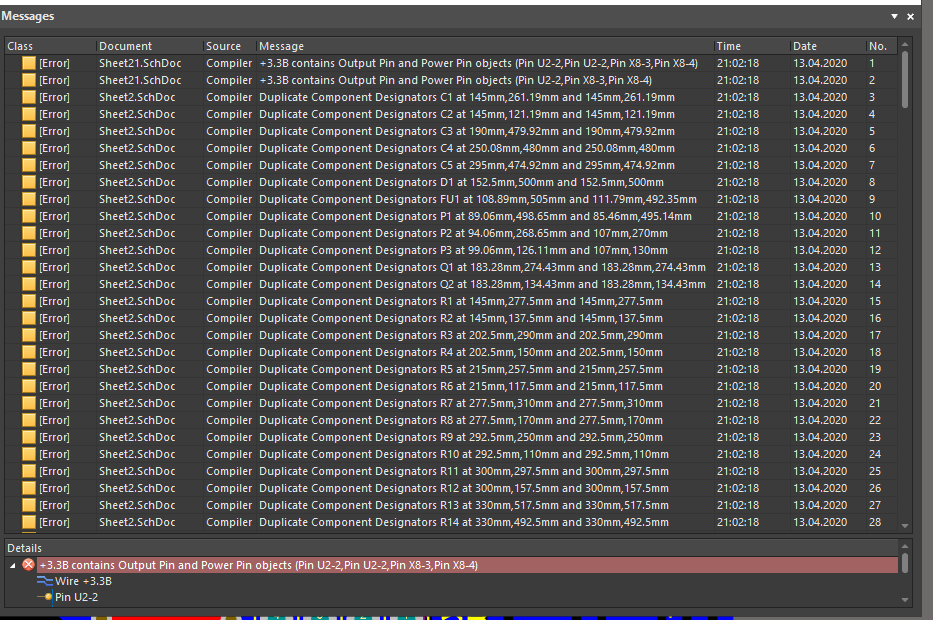Click Sheet2.SchDoc in message row 3
933x620 pixels.
click(137, 97)
